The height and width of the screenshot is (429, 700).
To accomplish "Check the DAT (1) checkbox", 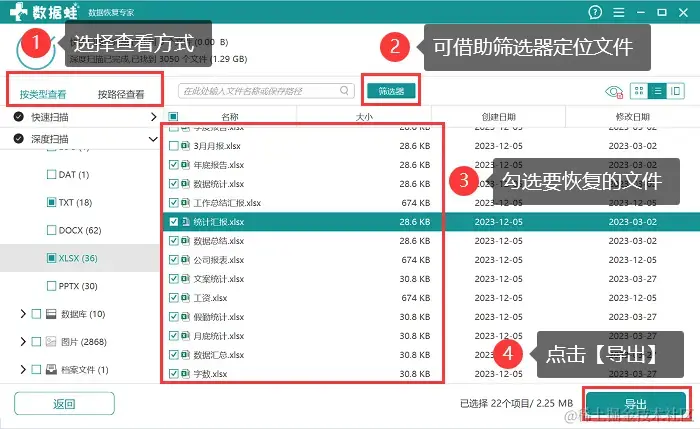I will (51, 174).
